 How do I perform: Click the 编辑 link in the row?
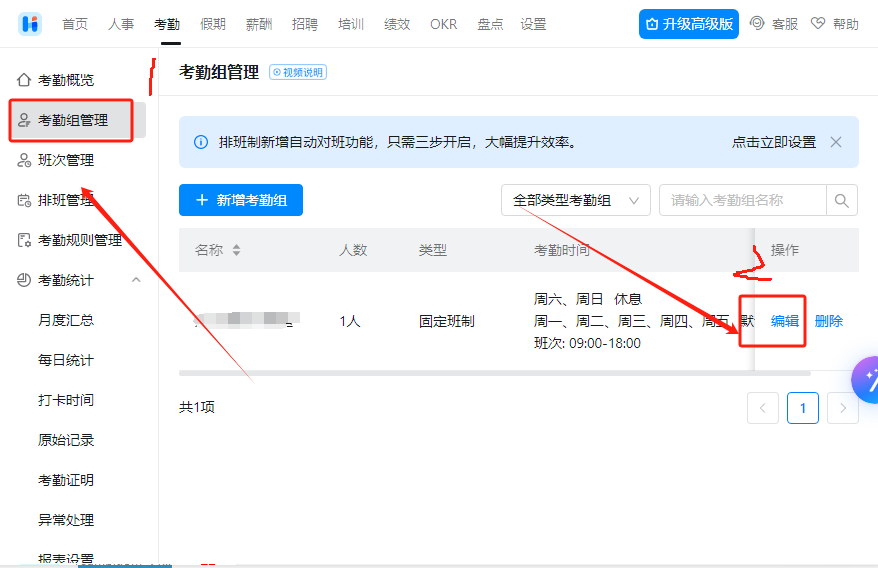click(784, 321)
